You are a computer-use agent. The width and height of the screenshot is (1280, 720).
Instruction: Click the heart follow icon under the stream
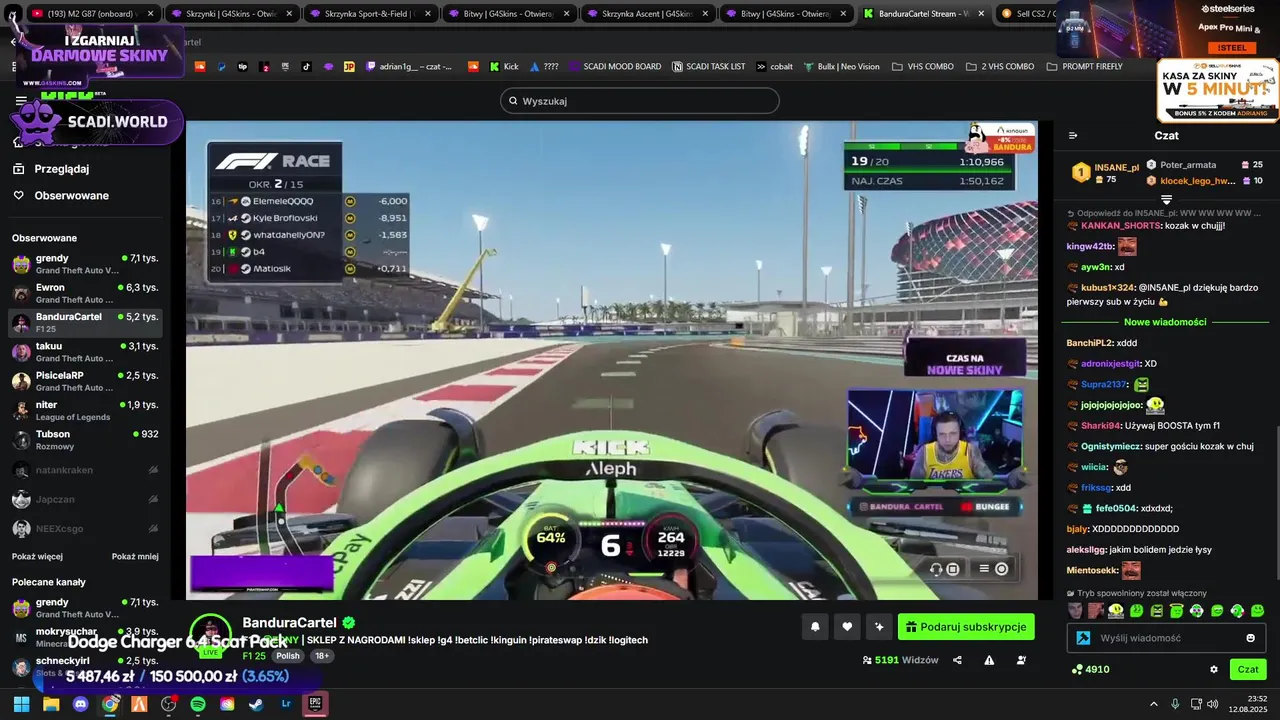[847, 627]
